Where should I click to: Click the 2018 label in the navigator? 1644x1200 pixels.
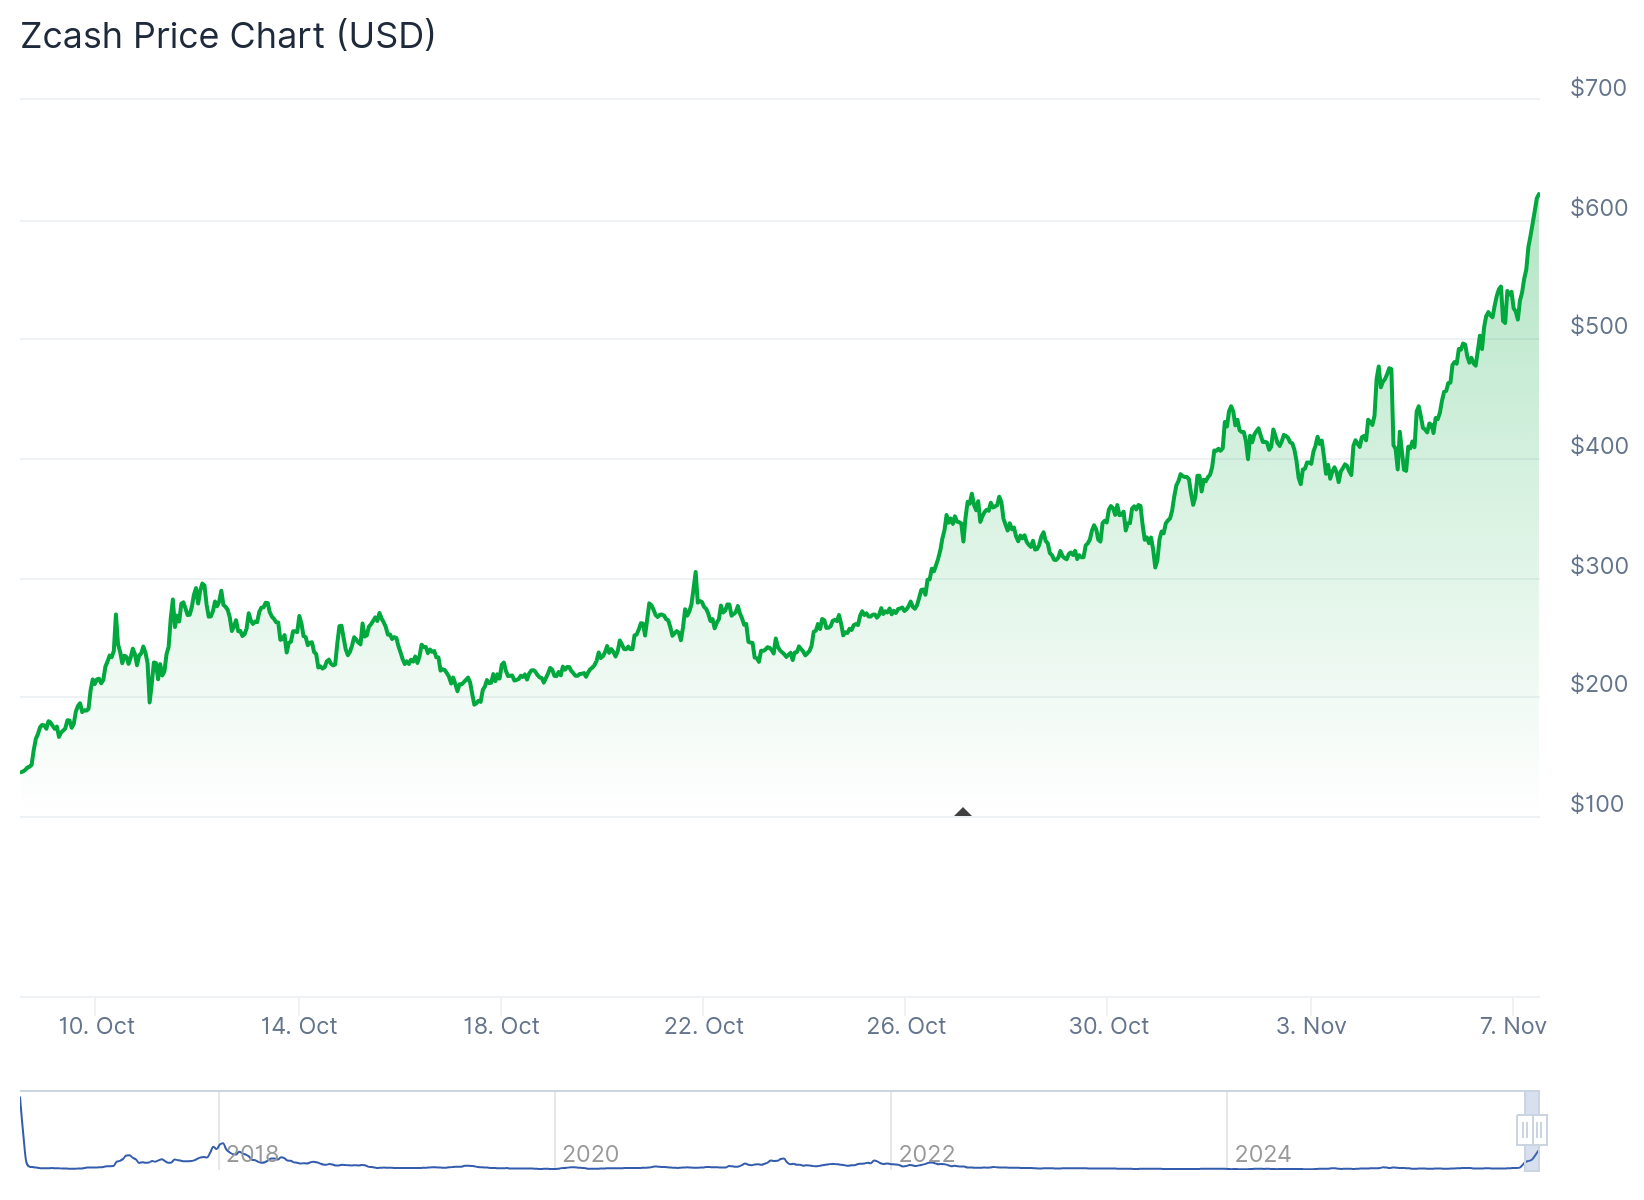click(x=253, y=1154)
